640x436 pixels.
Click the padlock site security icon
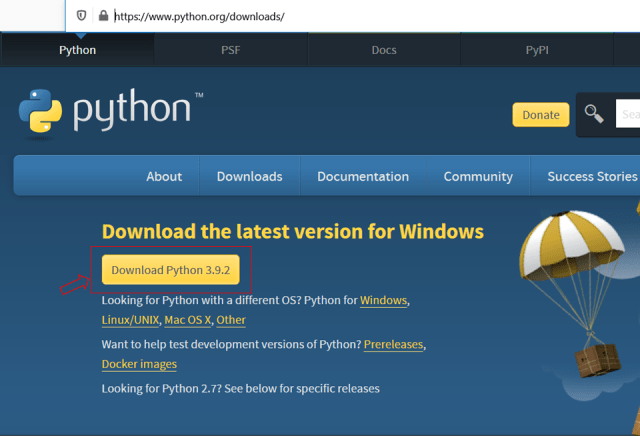102,16
